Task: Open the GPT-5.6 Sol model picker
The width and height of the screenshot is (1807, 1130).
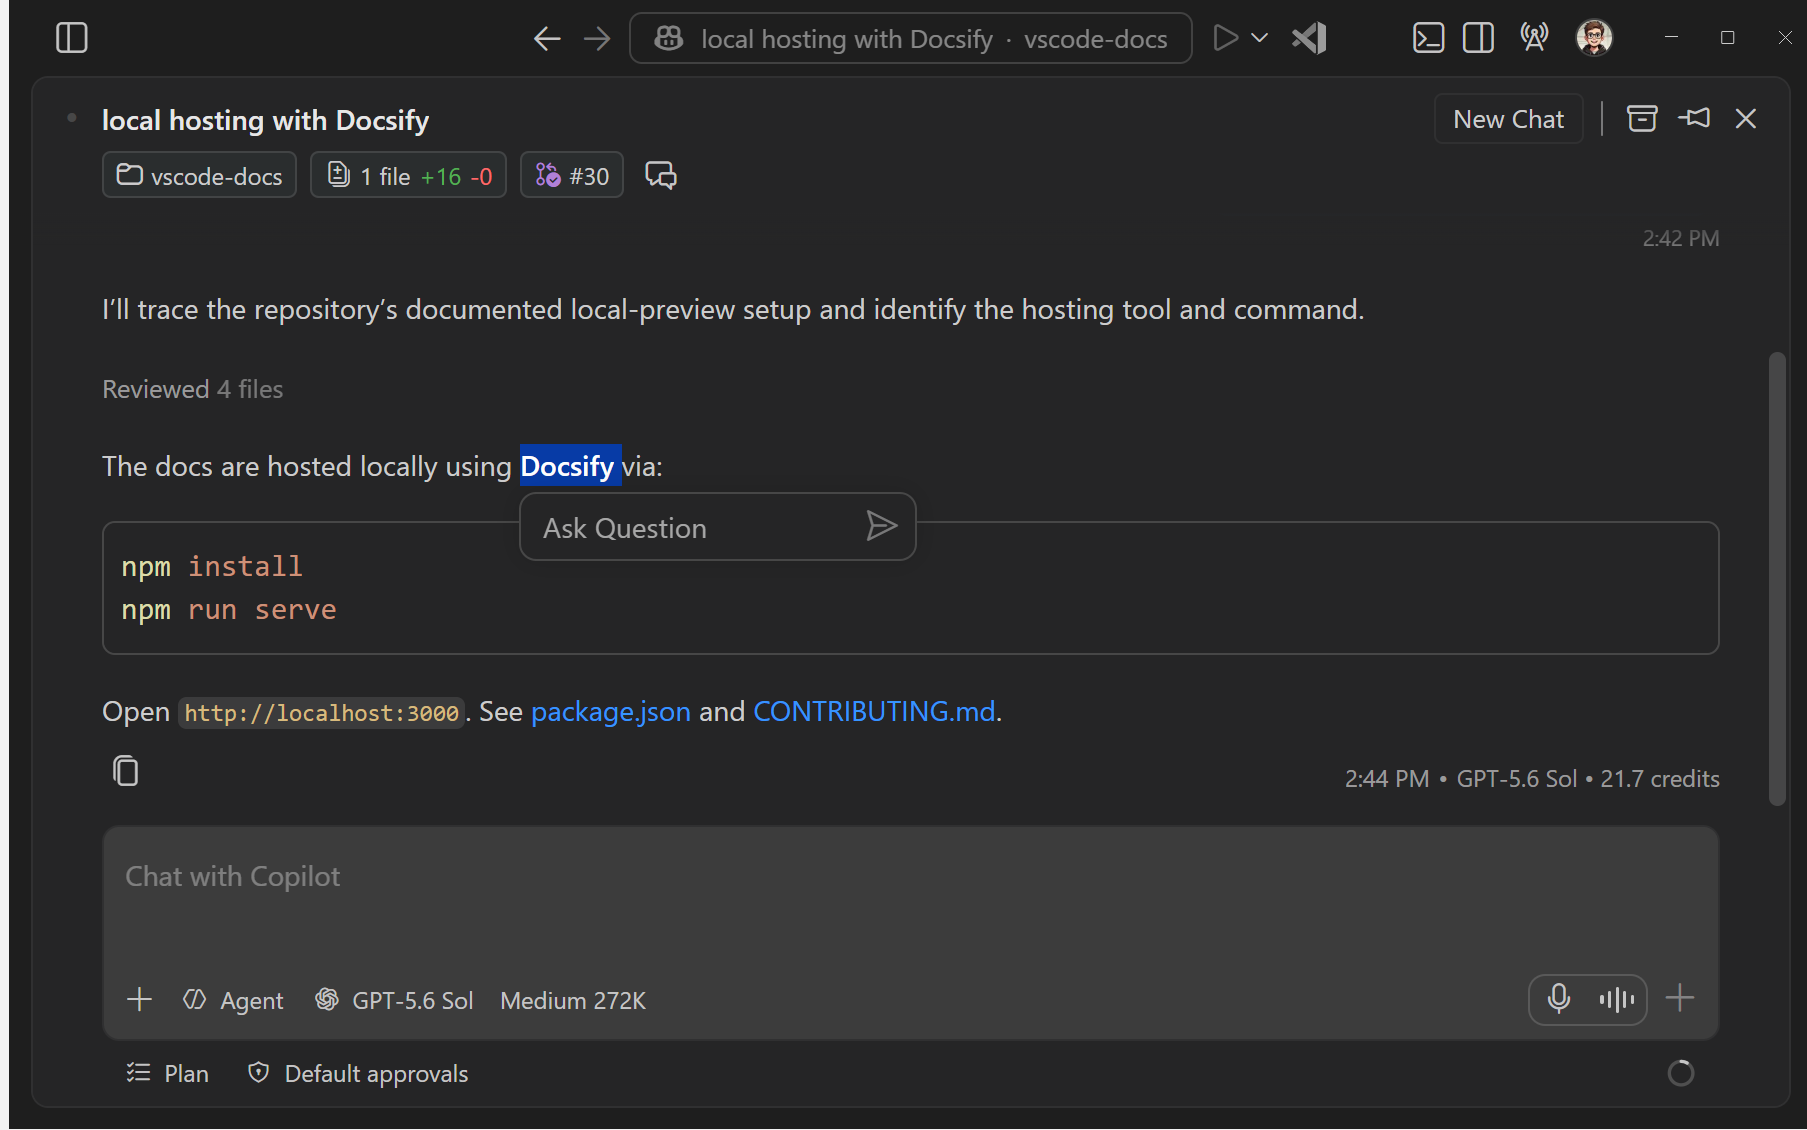Action: point(394,1000)
